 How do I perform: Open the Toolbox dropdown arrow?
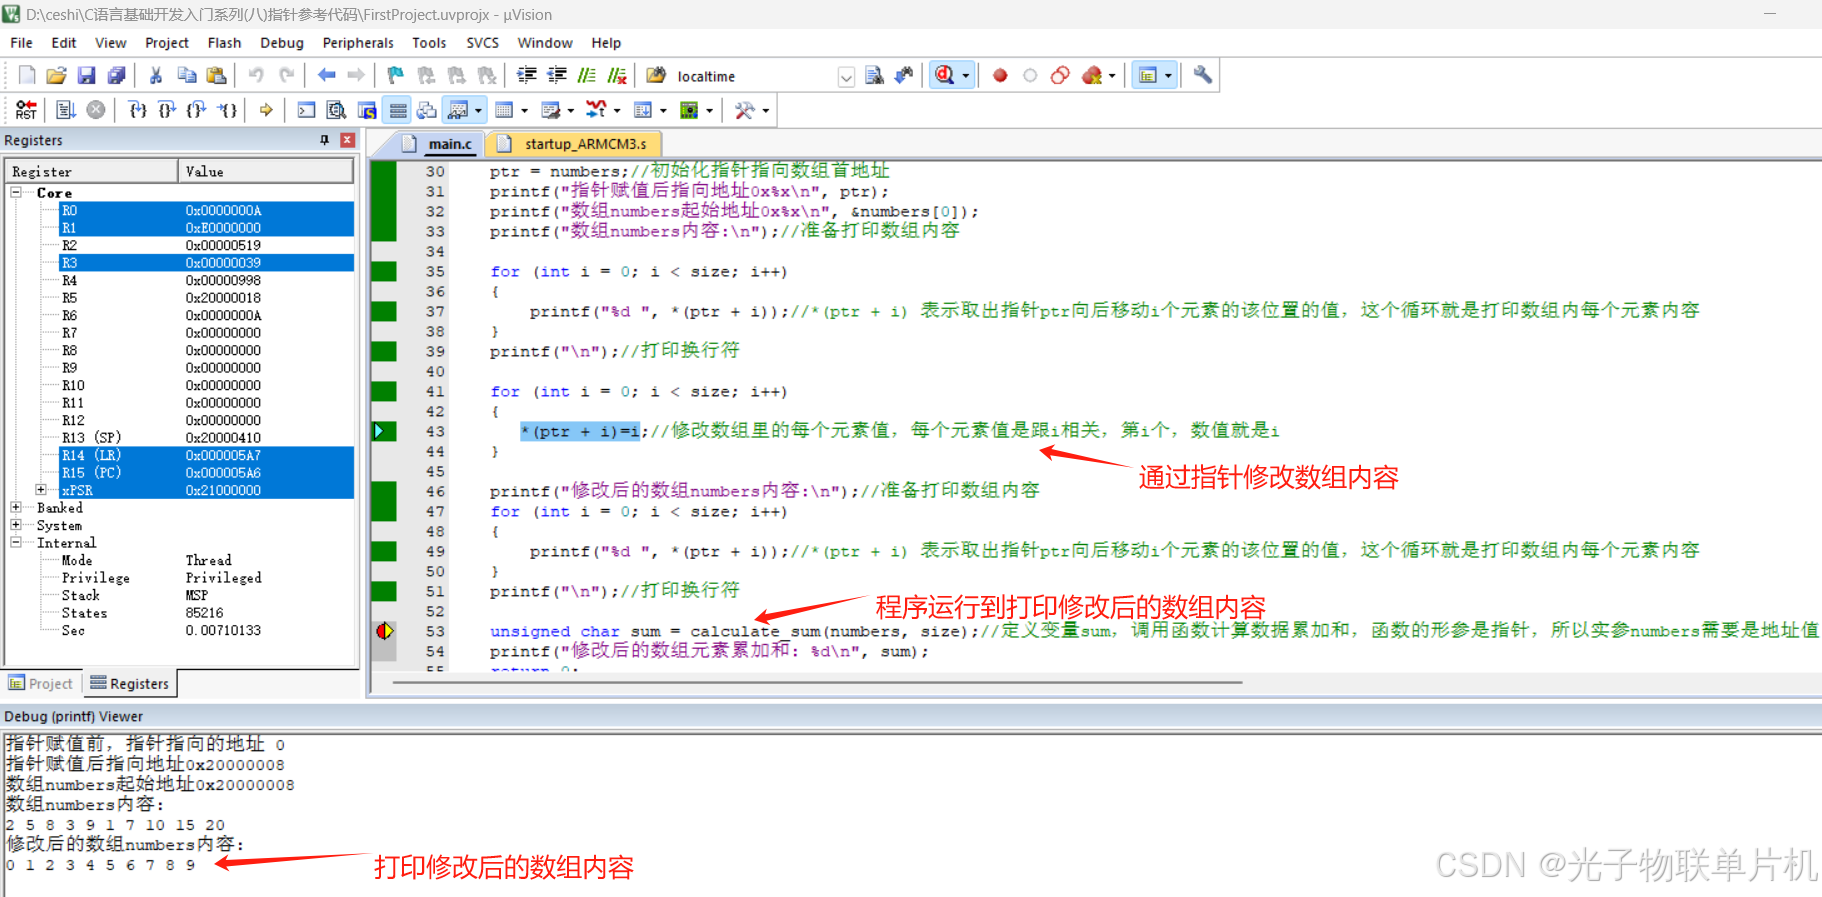tap(766, 110)
